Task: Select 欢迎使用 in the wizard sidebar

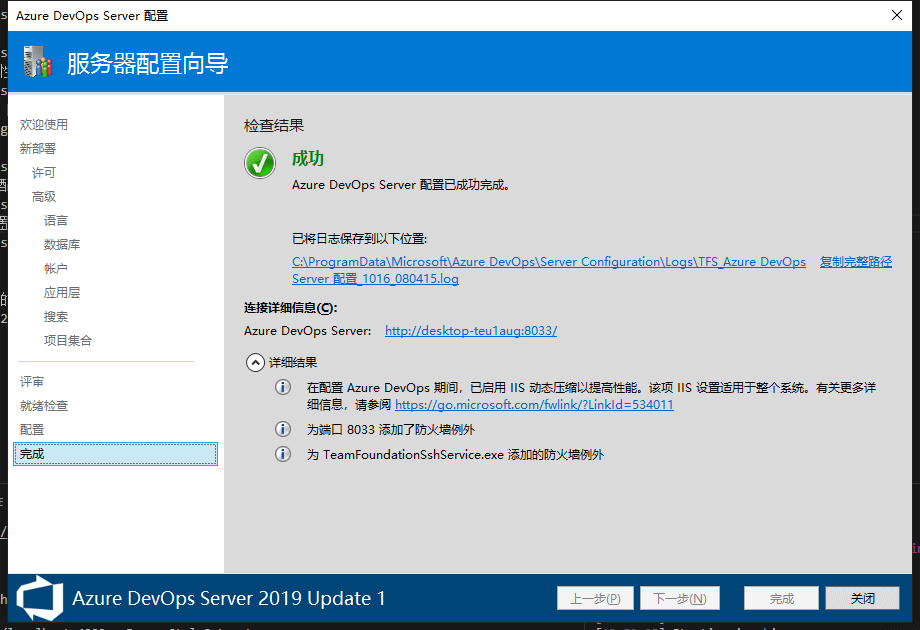Action: (44, 125)
